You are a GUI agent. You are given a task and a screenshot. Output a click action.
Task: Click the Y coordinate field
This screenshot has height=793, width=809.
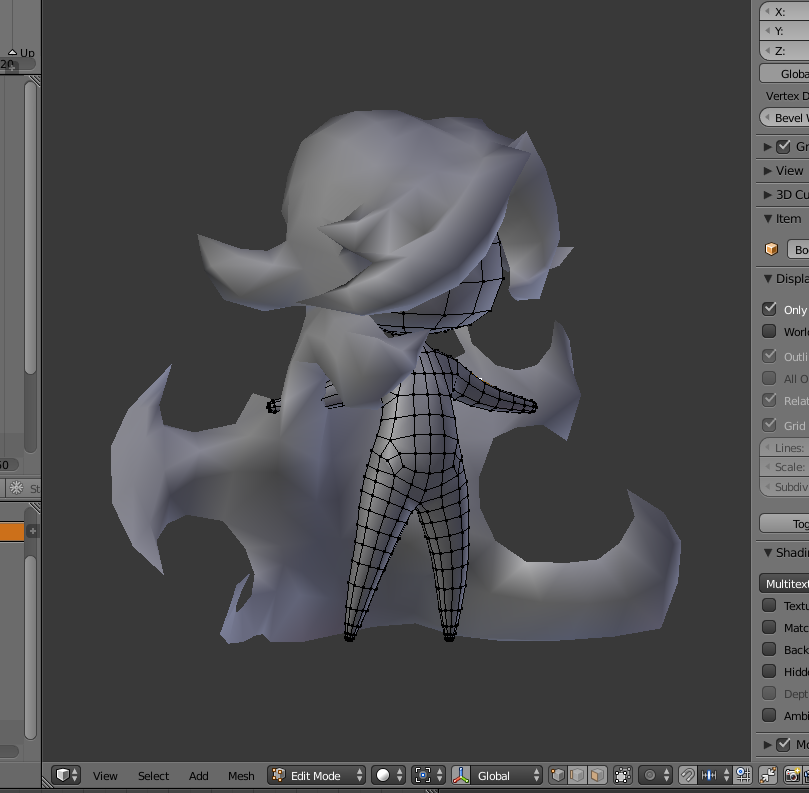pyautogui.click(x=784, y=31)
